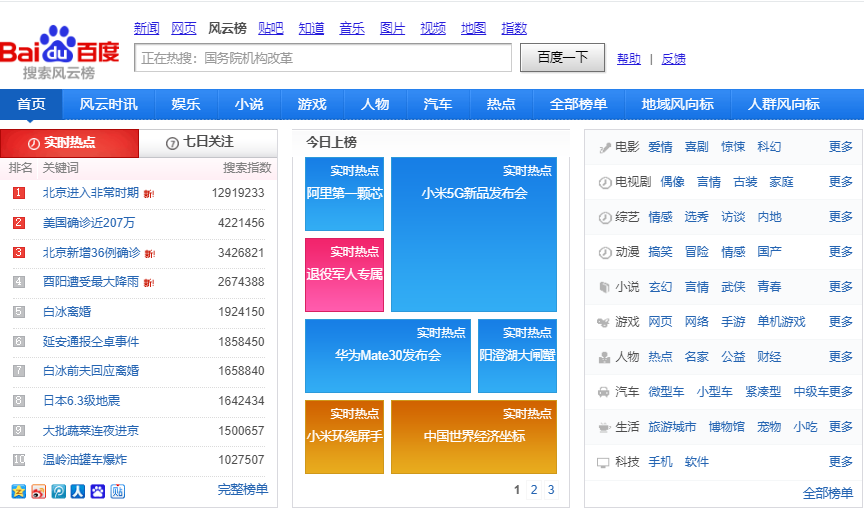
Task: Go to page 3 of 今日上榜
Action: coord(551,490)
